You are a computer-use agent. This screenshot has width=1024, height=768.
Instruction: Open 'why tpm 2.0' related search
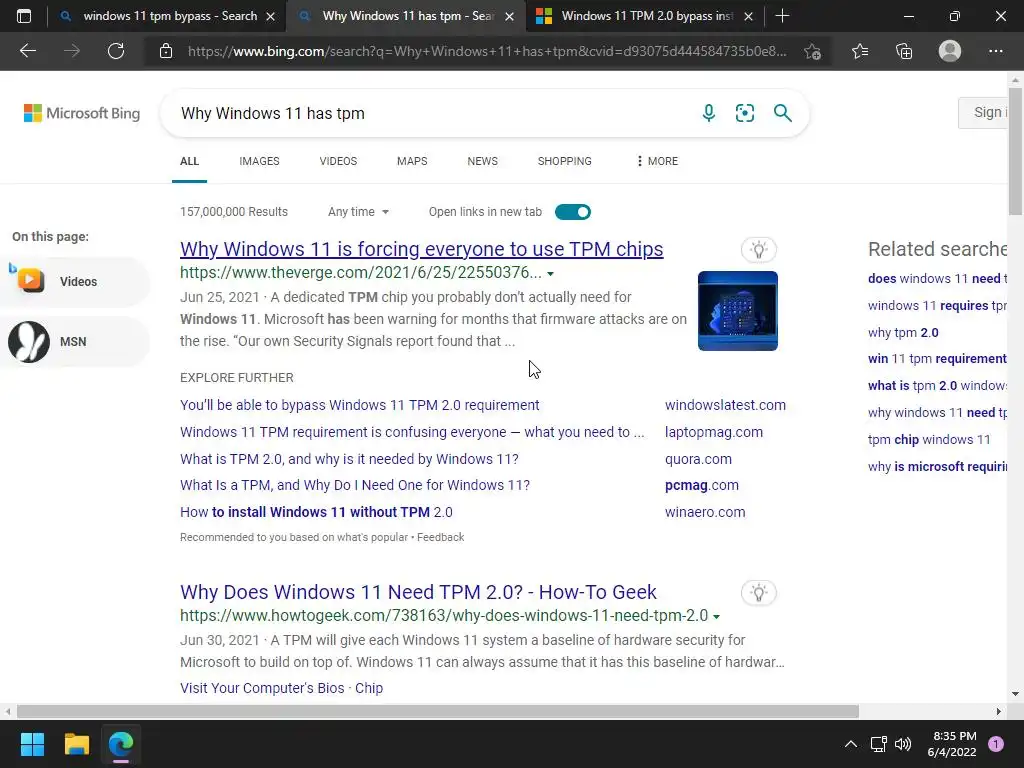(903, 332)
